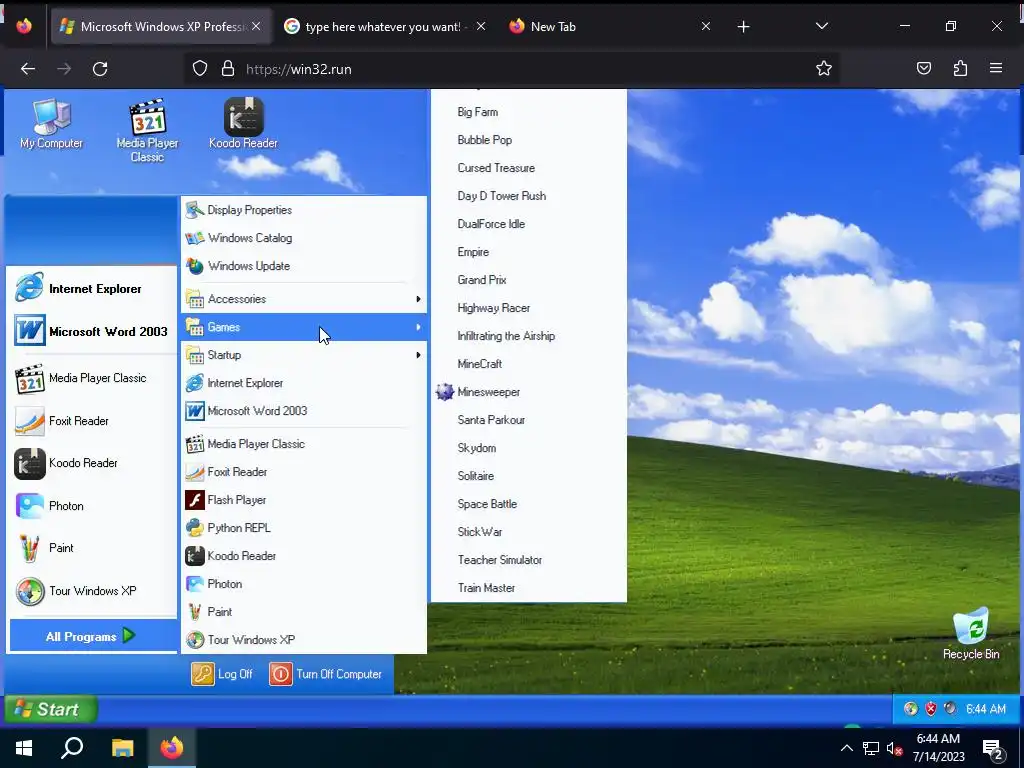1024x768 pixels.
Task: Open Photon in recent programs list
Action: click(91, 506)
